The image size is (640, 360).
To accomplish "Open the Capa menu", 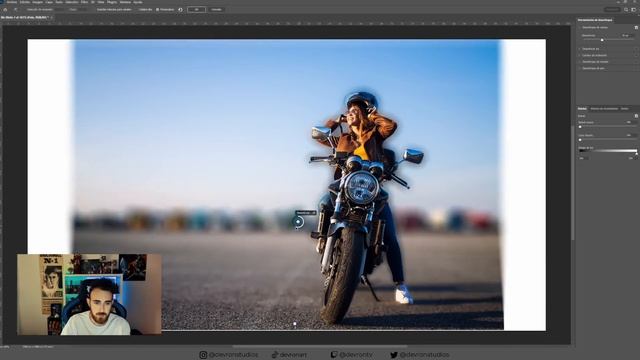I will click(x=49, y=2).
